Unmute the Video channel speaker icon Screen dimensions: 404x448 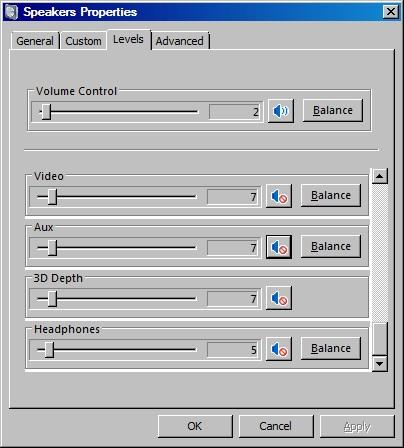(x=279, y=196)
